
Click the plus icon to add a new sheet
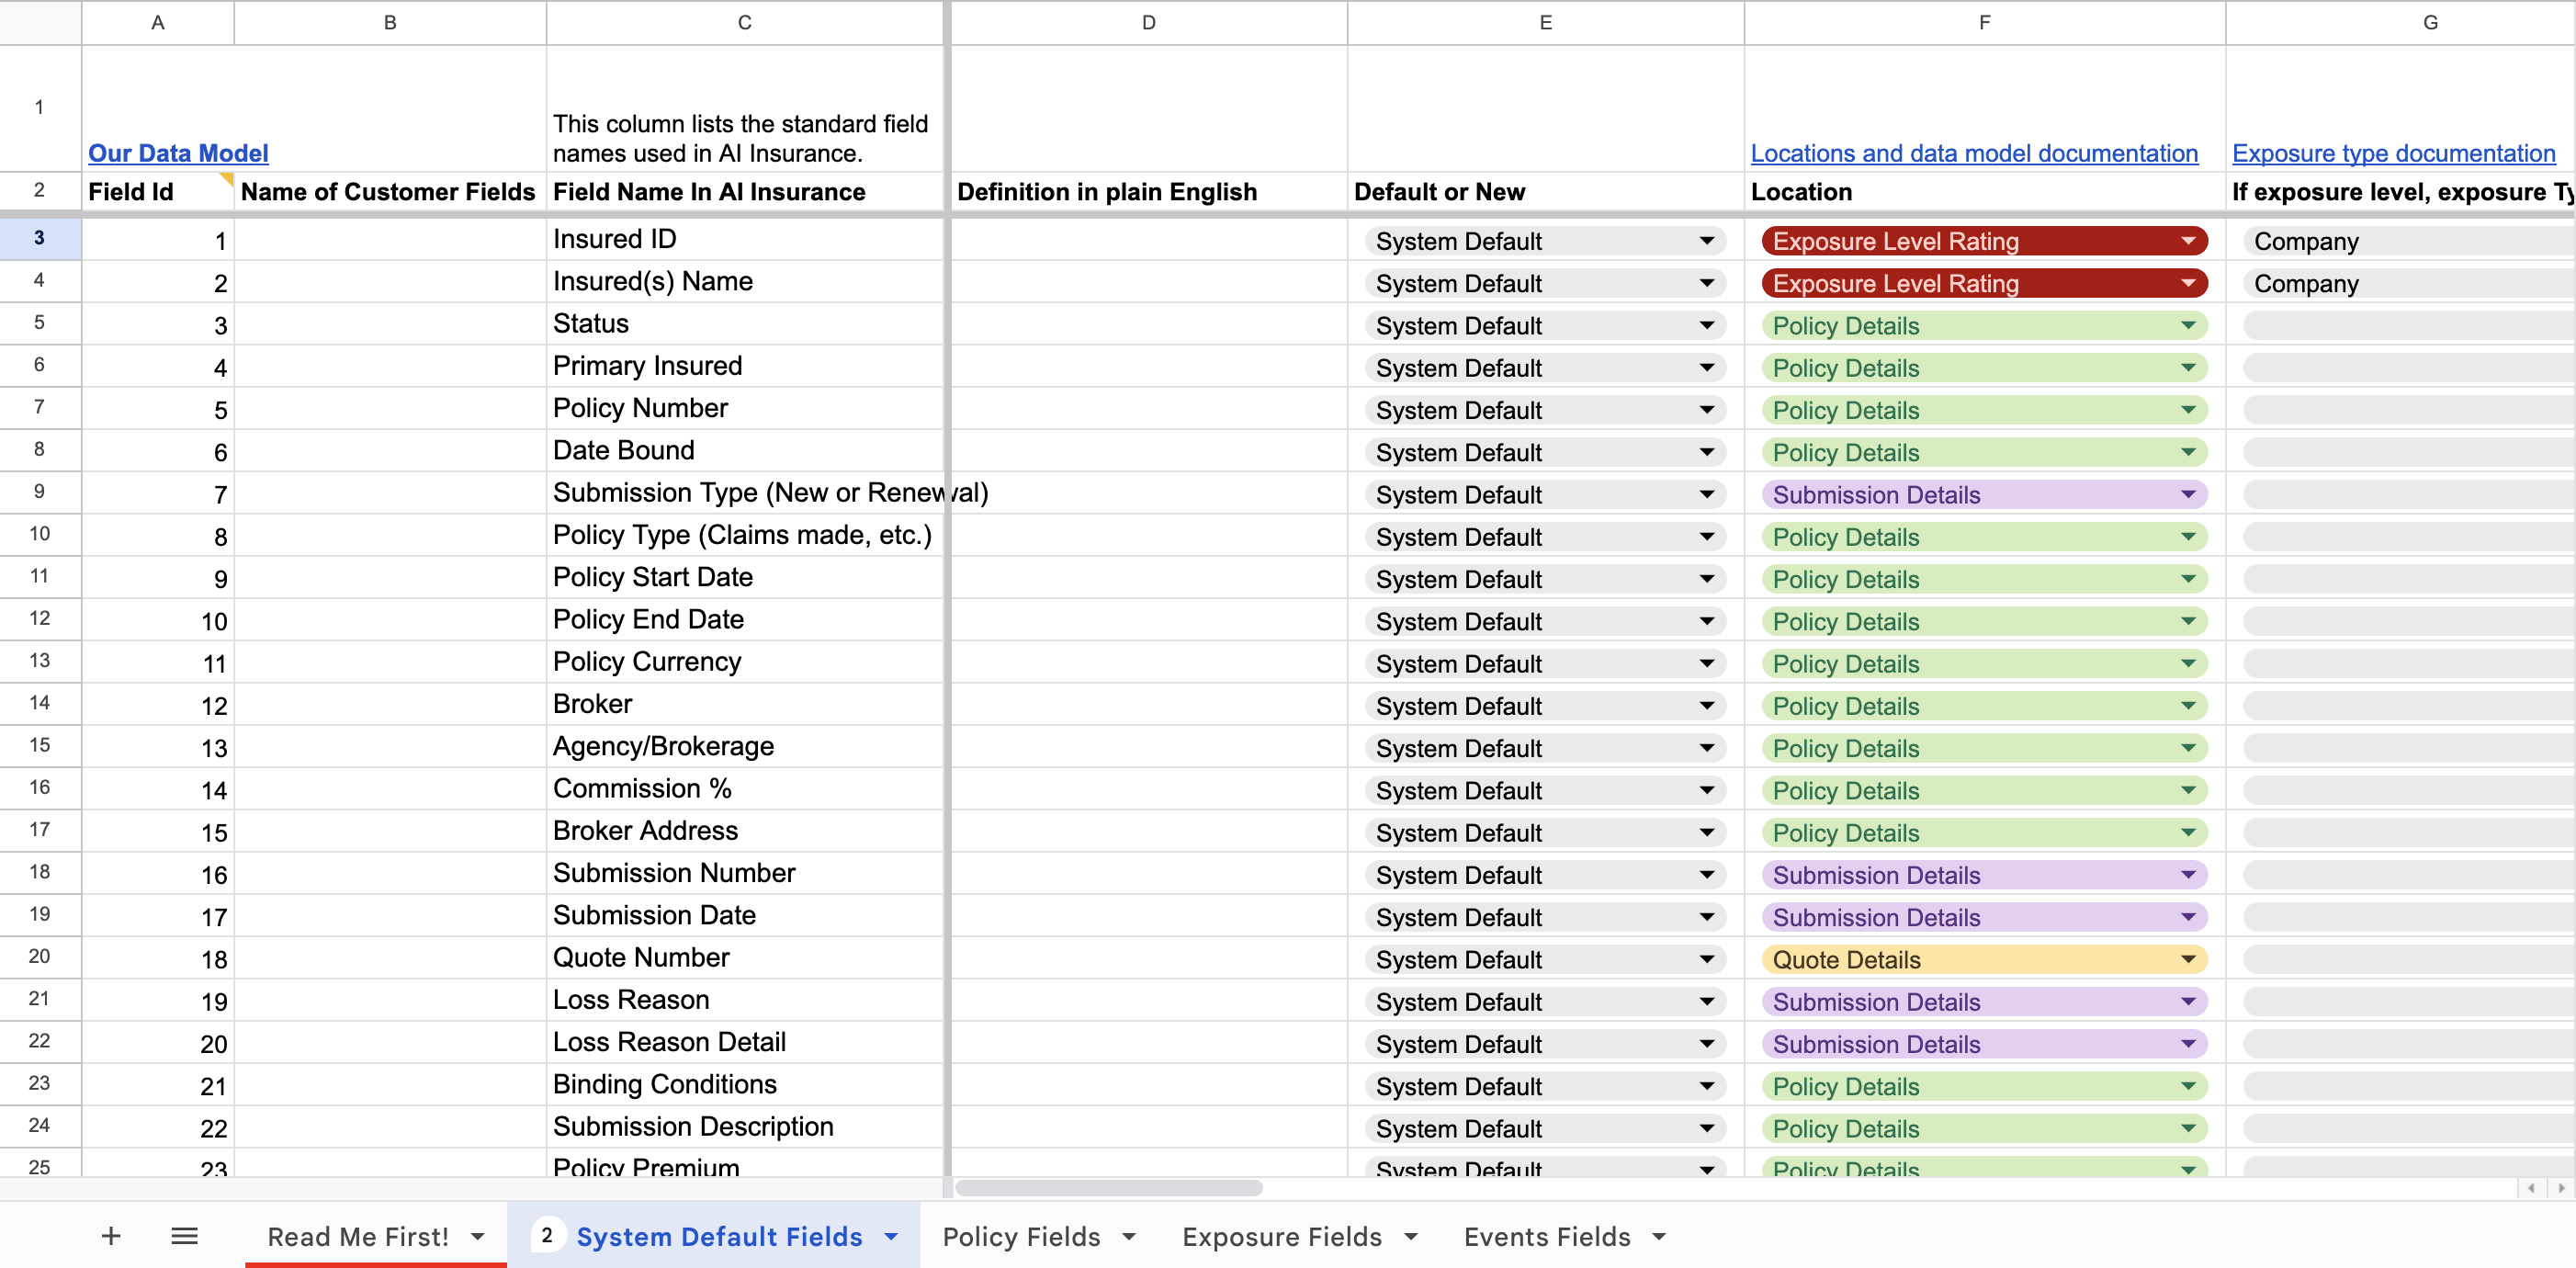point(111,1236)
